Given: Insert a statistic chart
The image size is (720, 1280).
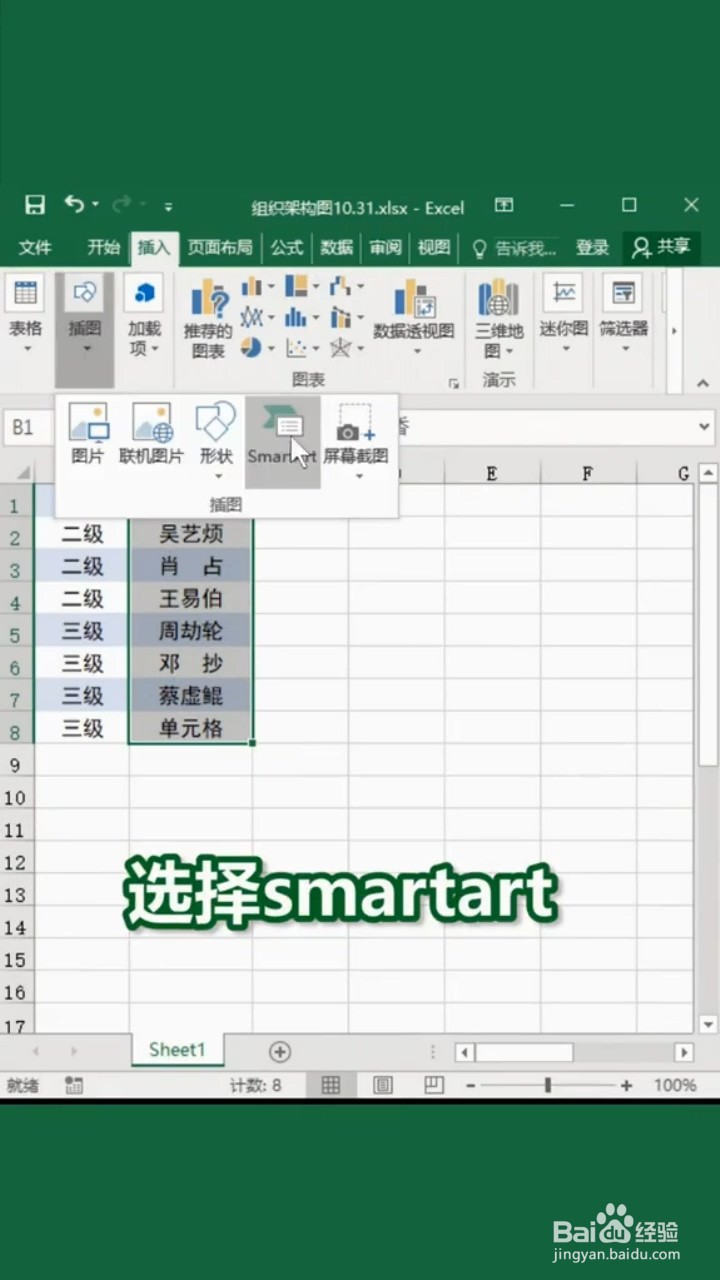Looking at the screenshot, I should (302, 318).
